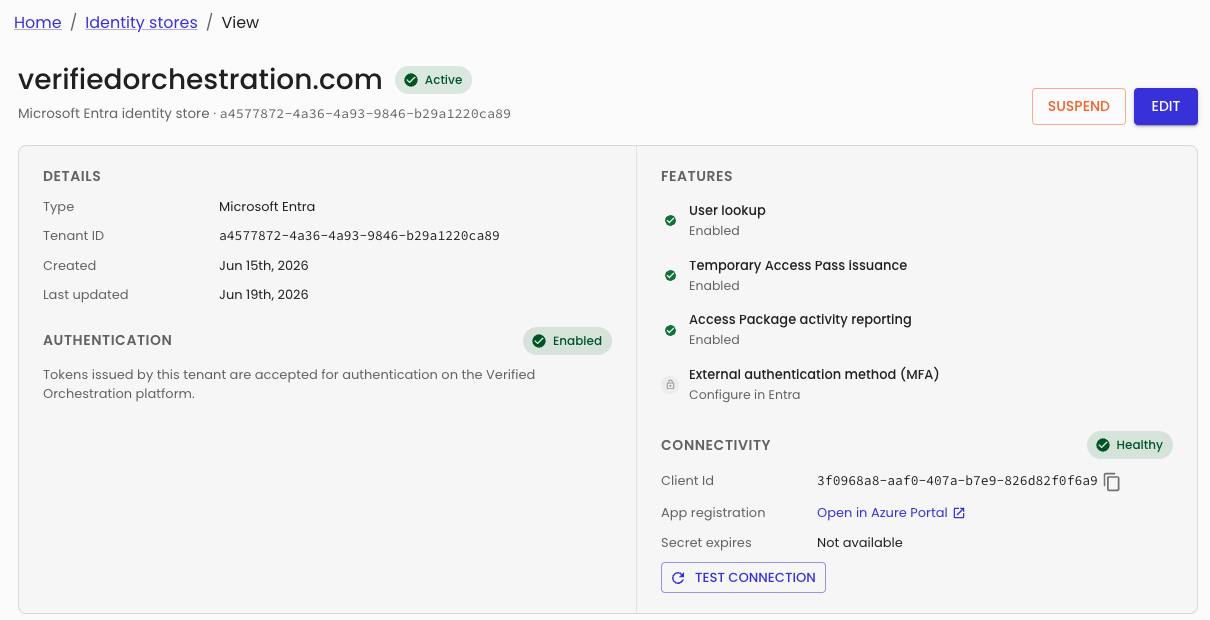This screenshot has width=1210, height=620.
Task: Click the Healthy connectivity badge
Action: [1130, 445]
